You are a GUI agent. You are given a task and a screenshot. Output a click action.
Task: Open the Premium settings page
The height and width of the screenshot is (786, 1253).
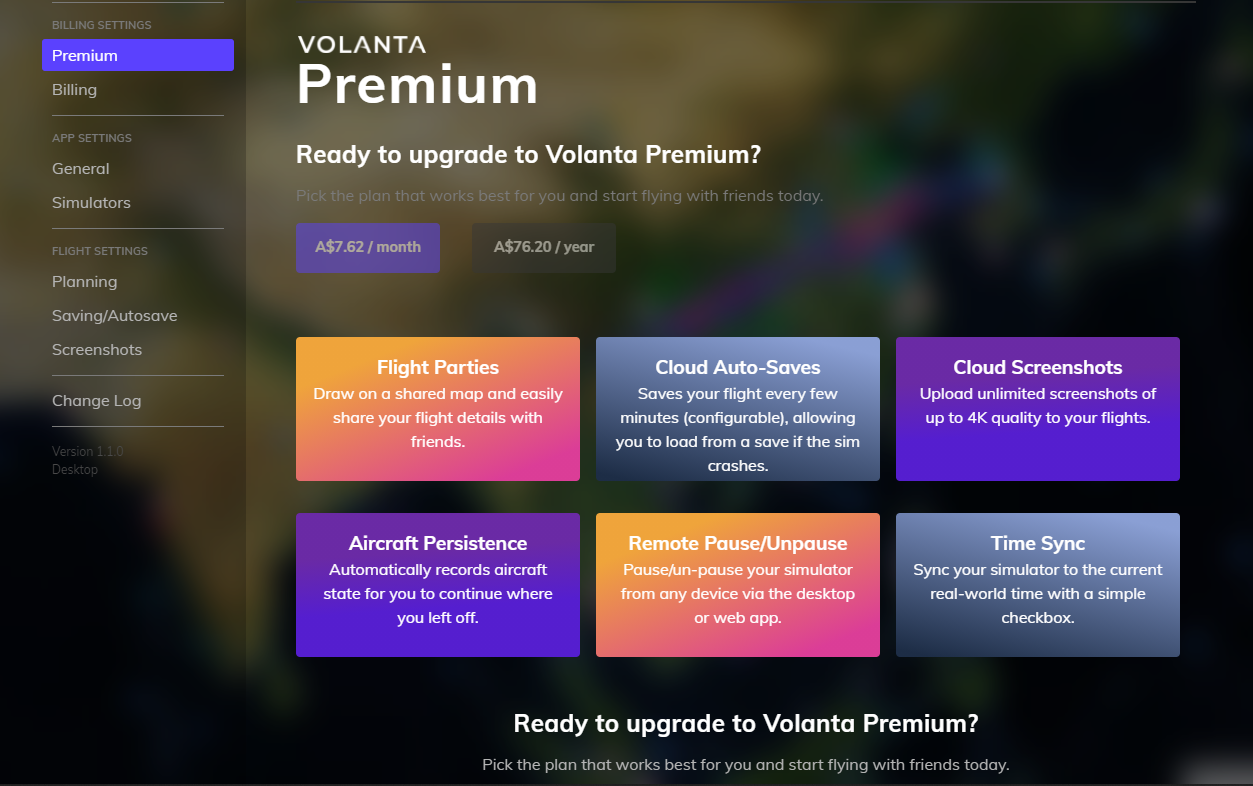pyautogui.click(x=137, y=56)
